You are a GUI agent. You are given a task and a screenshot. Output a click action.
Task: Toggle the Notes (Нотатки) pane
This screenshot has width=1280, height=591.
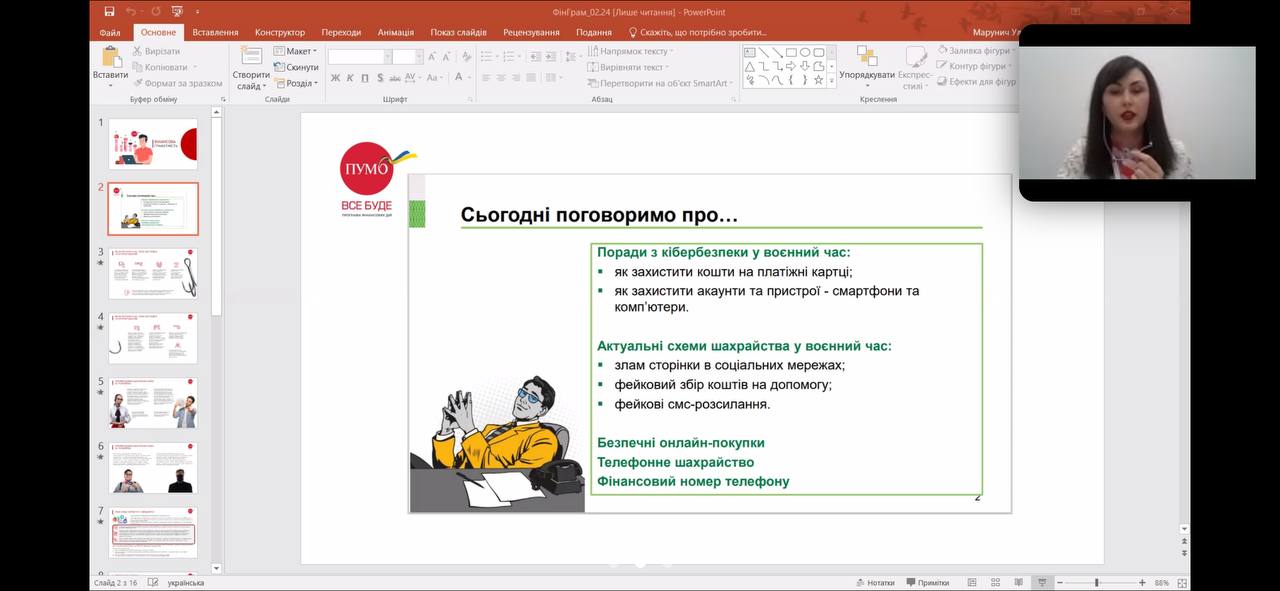874,582
